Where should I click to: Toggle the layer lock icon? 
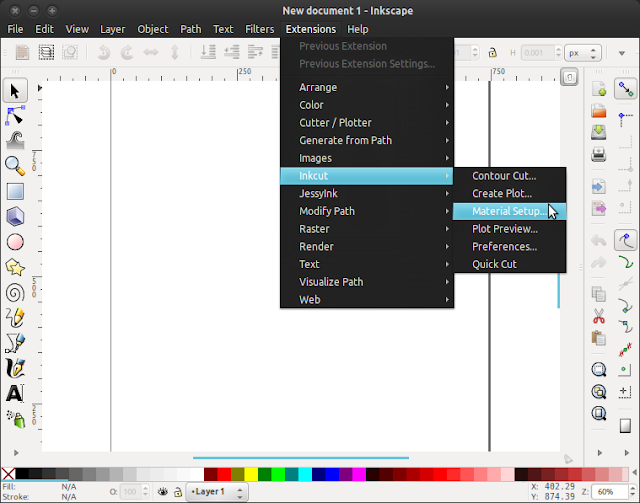(178, 492)
